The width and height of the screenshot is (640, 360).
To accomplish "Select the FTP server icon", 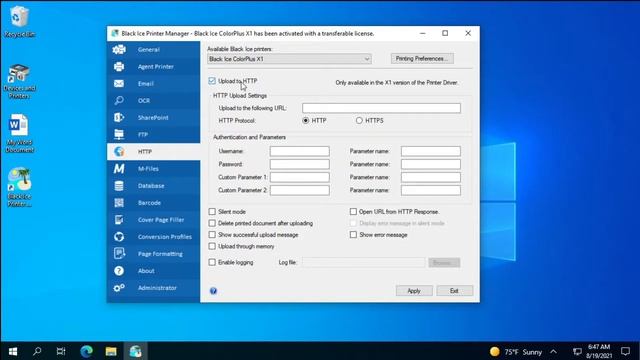I will [x=119, y=134].
